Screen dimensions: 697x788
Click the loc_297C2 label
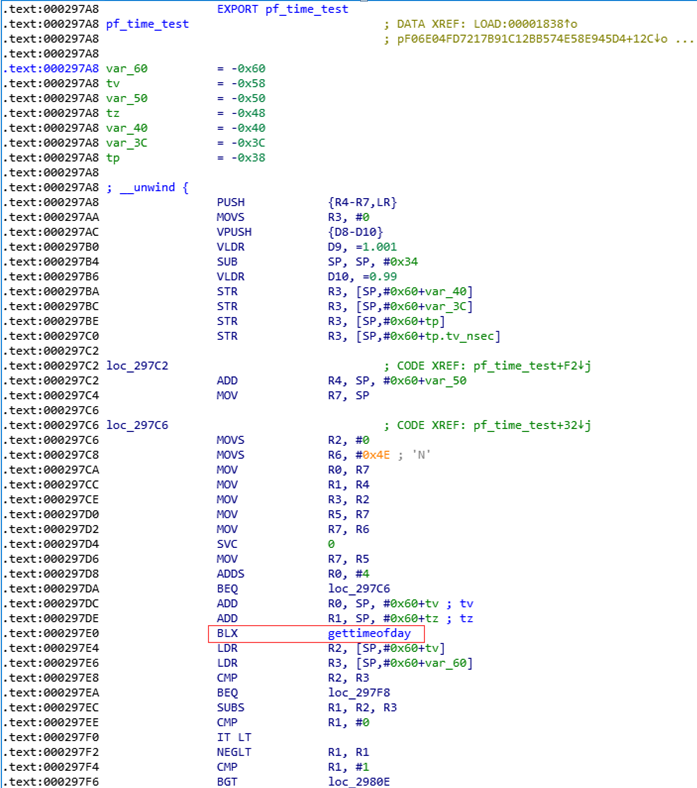point(137,366)
